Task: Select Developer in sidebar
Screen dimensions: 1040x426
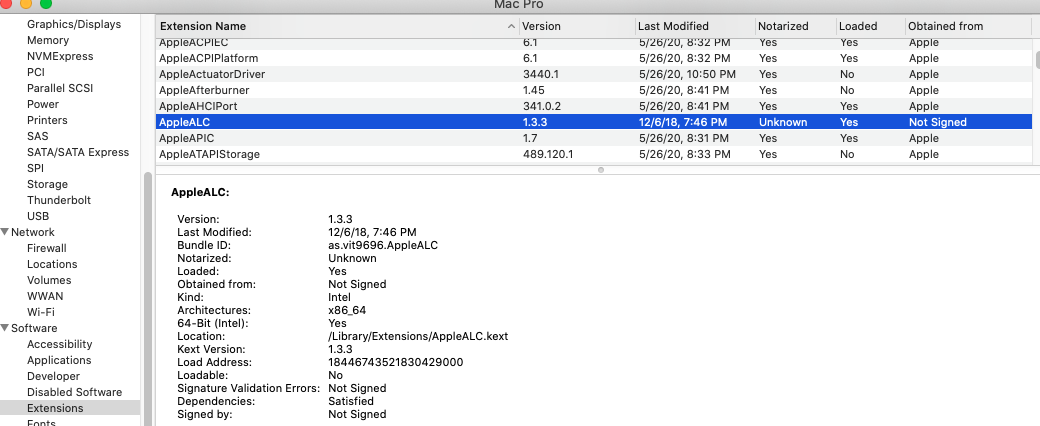Action: (53, 376)
